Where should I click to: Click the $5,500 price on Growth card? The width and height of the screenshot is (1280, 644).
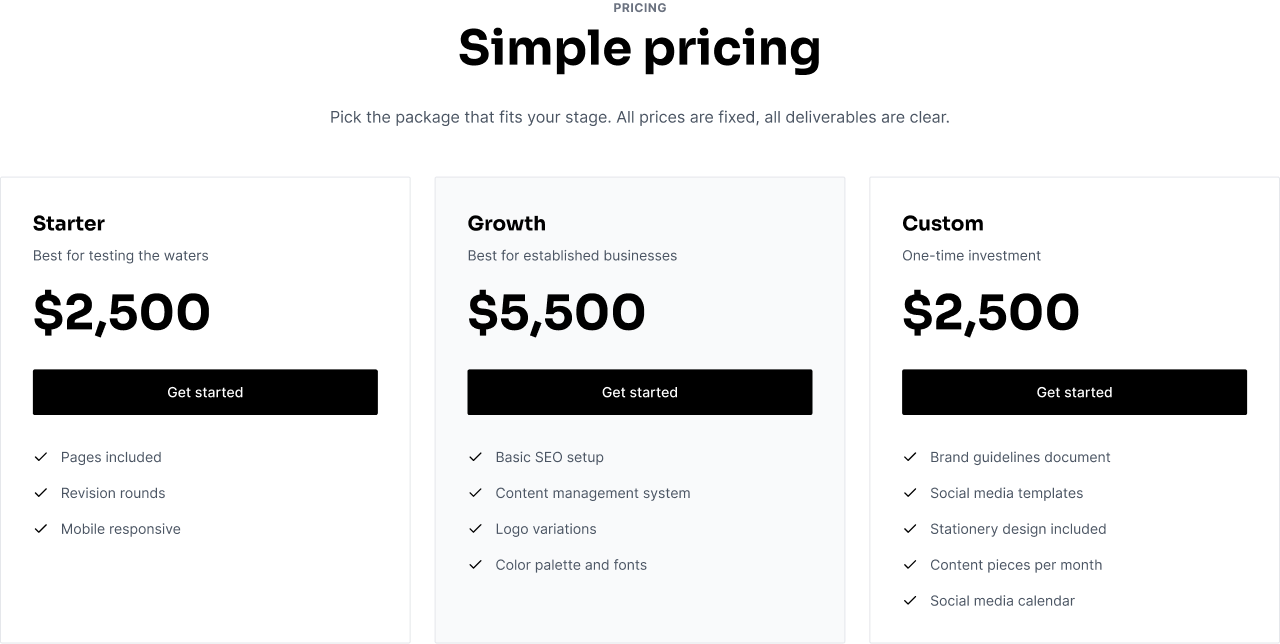pyautogui.click(x=557, y=312)
